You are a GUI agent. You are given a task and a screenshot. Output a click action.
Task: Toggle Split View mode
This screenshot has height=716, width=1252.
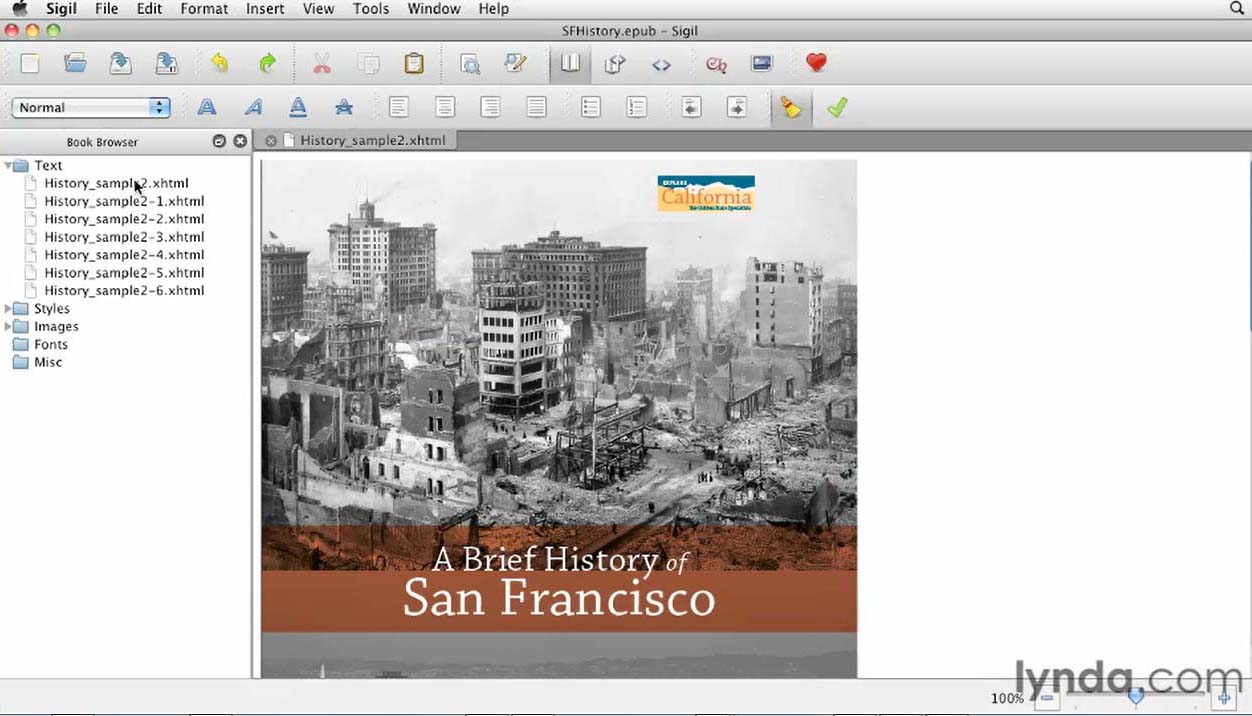[615, 64]
